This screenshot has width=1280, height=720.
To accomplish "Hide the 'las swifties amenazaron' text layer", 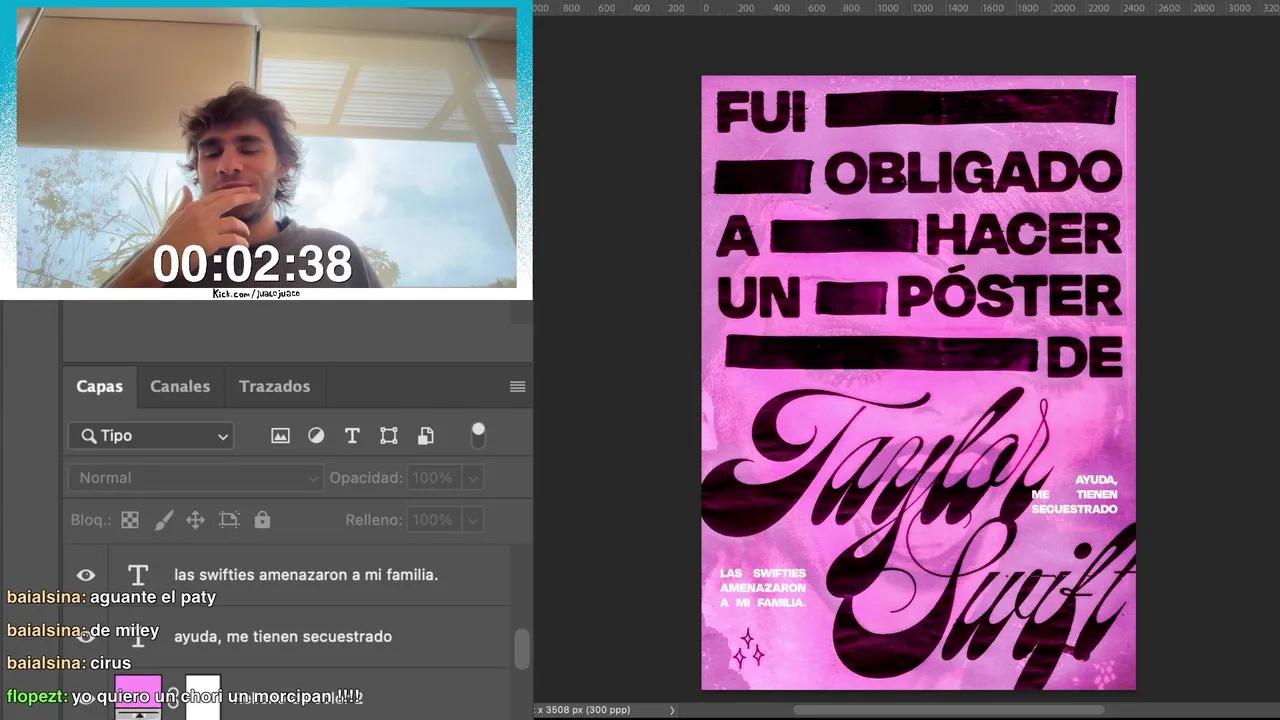I will point(86,575).
